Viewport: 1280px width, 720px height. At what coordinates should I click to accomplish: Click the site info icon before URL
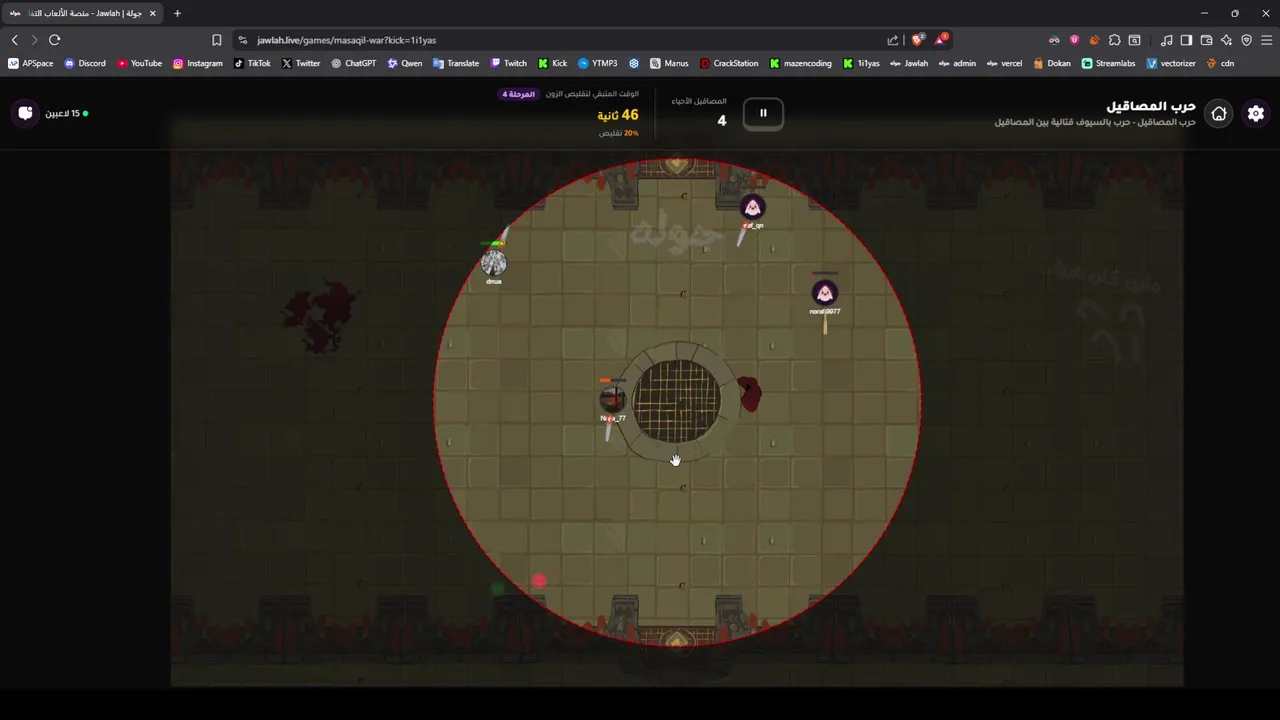click(242, 40)
